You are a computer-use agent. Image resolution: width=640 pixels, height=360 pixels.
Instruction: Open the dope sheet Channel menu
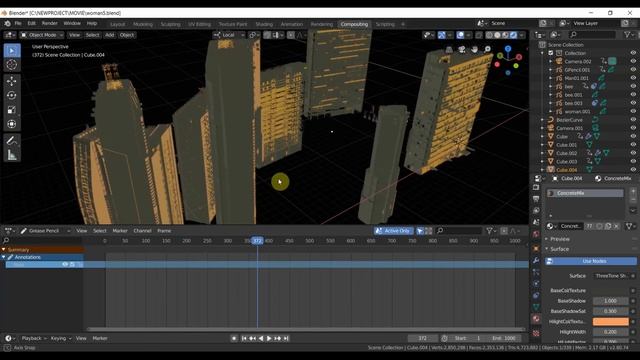(142, 231)
